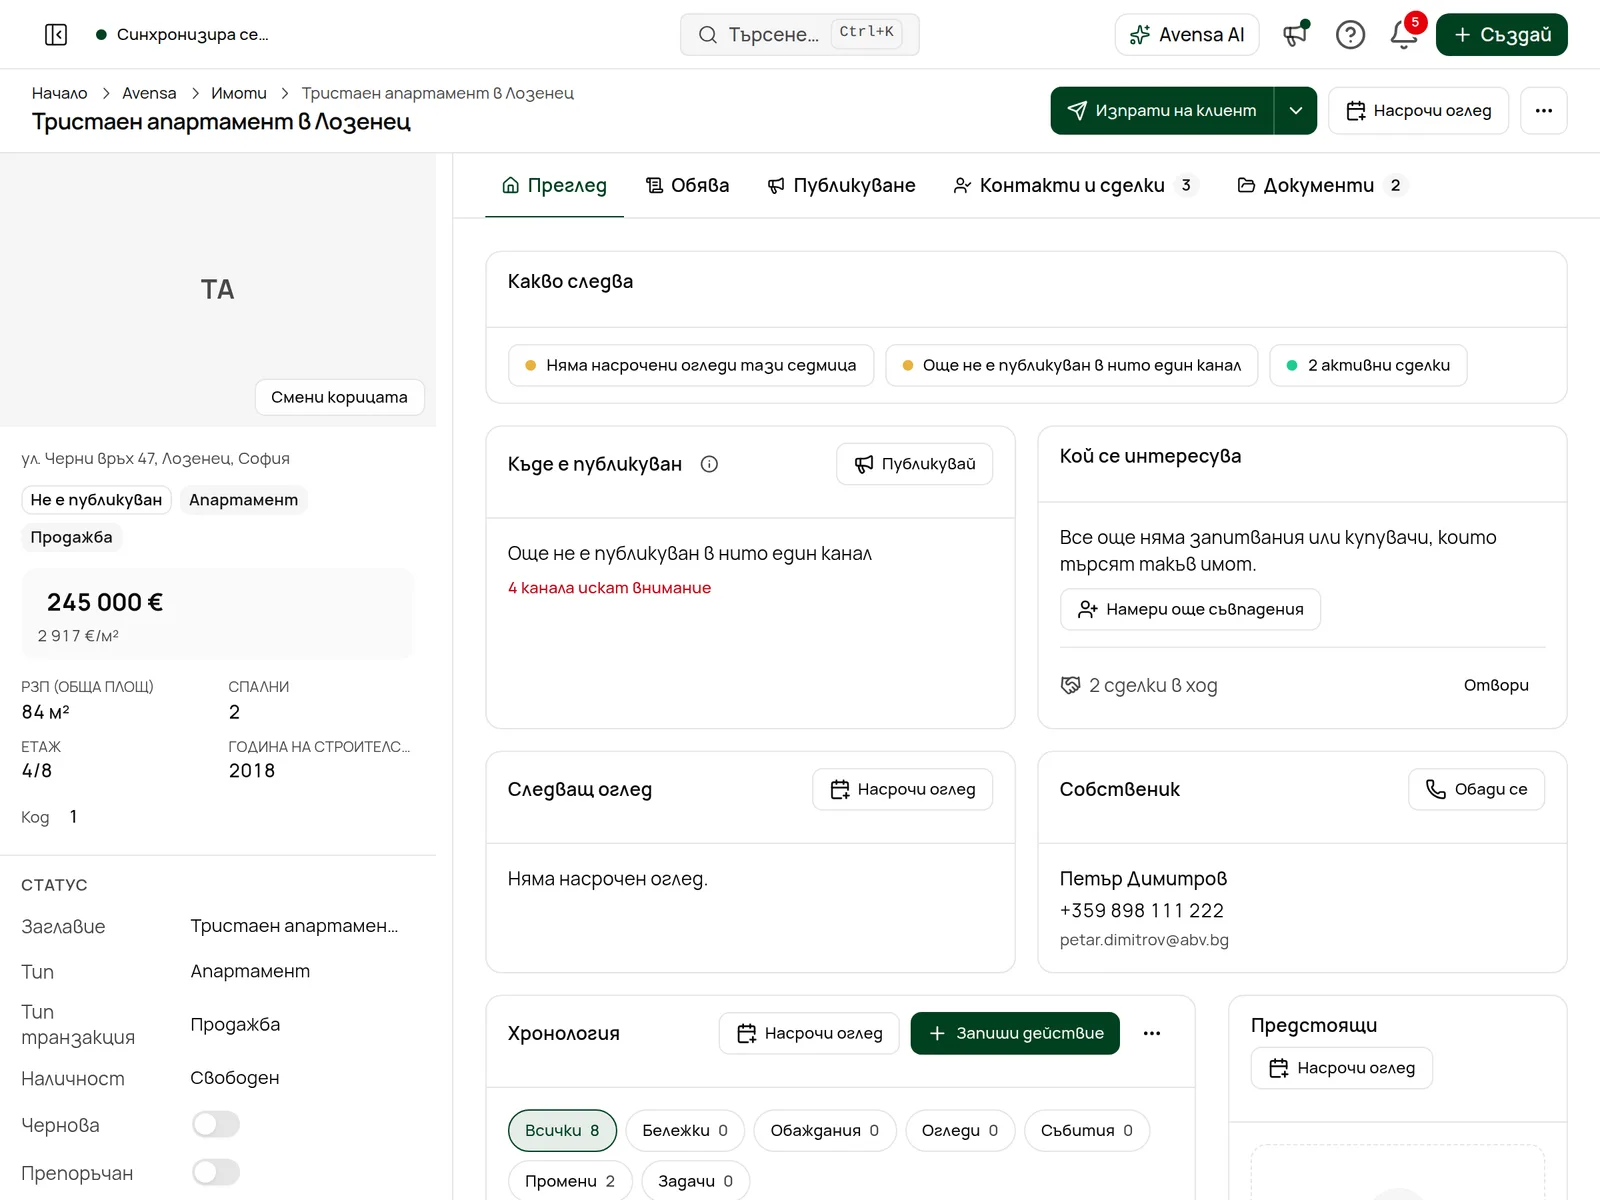Viewport: 1600px width, 1200px height.
Task: Click Запиши действие button
Action: pyautogui.click(x=1015, y=1033)
